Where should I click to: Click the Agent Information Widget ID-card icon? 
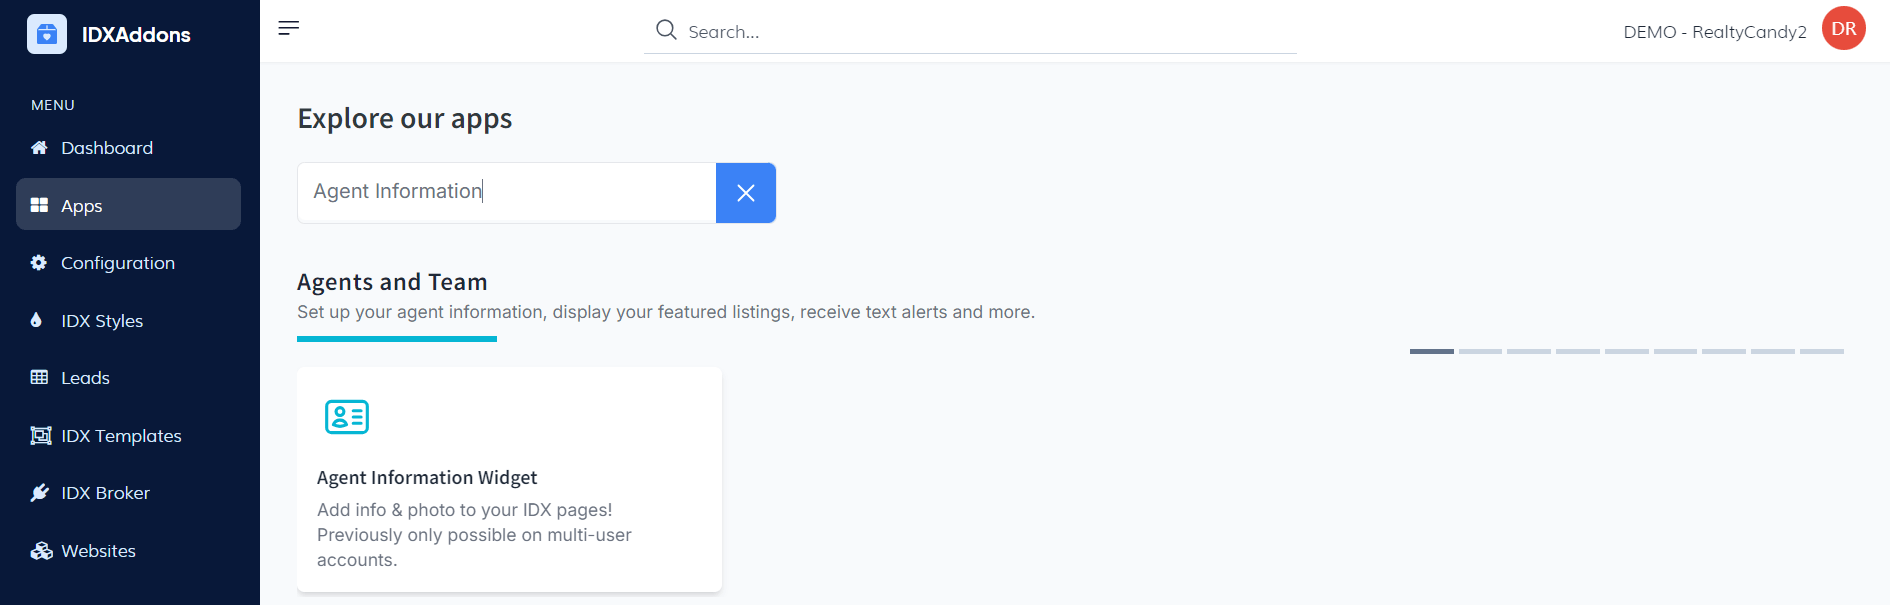[x=347, y=417]
